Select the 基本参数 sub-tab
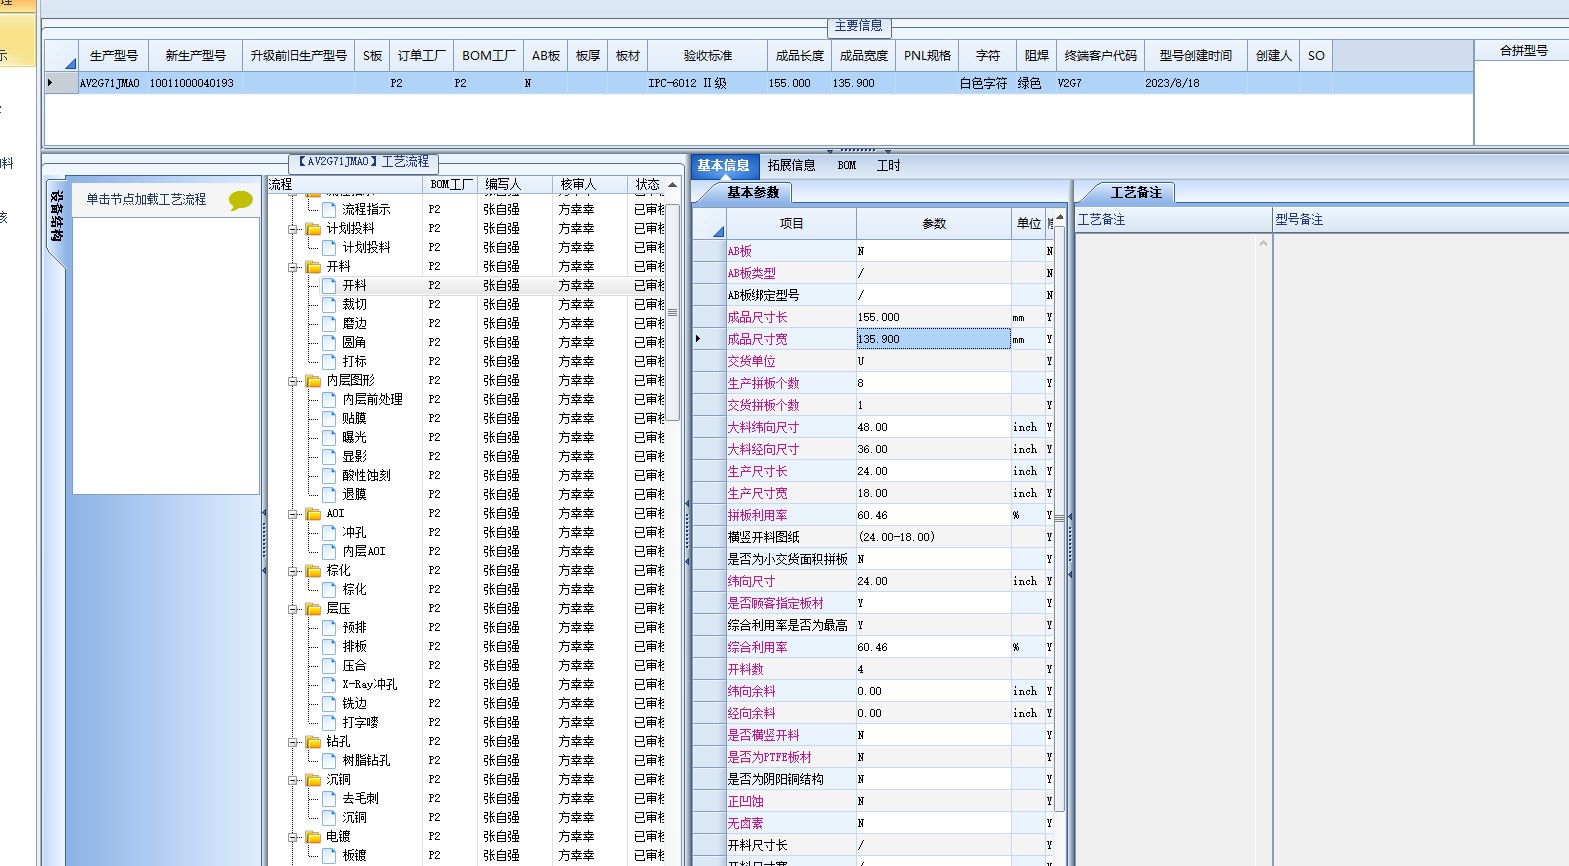Screen dimensions: 1569x866 [x=753, y=192]
